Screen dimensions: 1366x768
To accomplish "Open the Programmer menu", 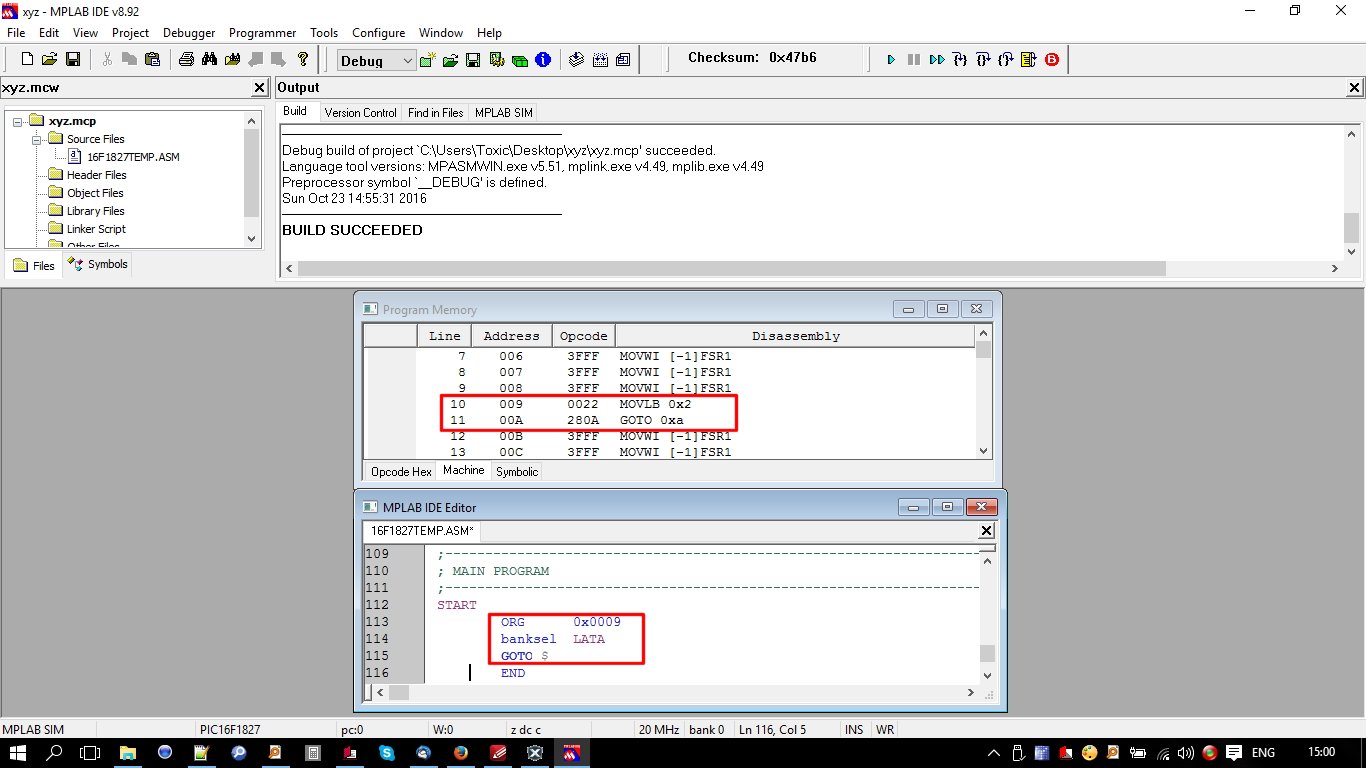I will click(263, 33).
